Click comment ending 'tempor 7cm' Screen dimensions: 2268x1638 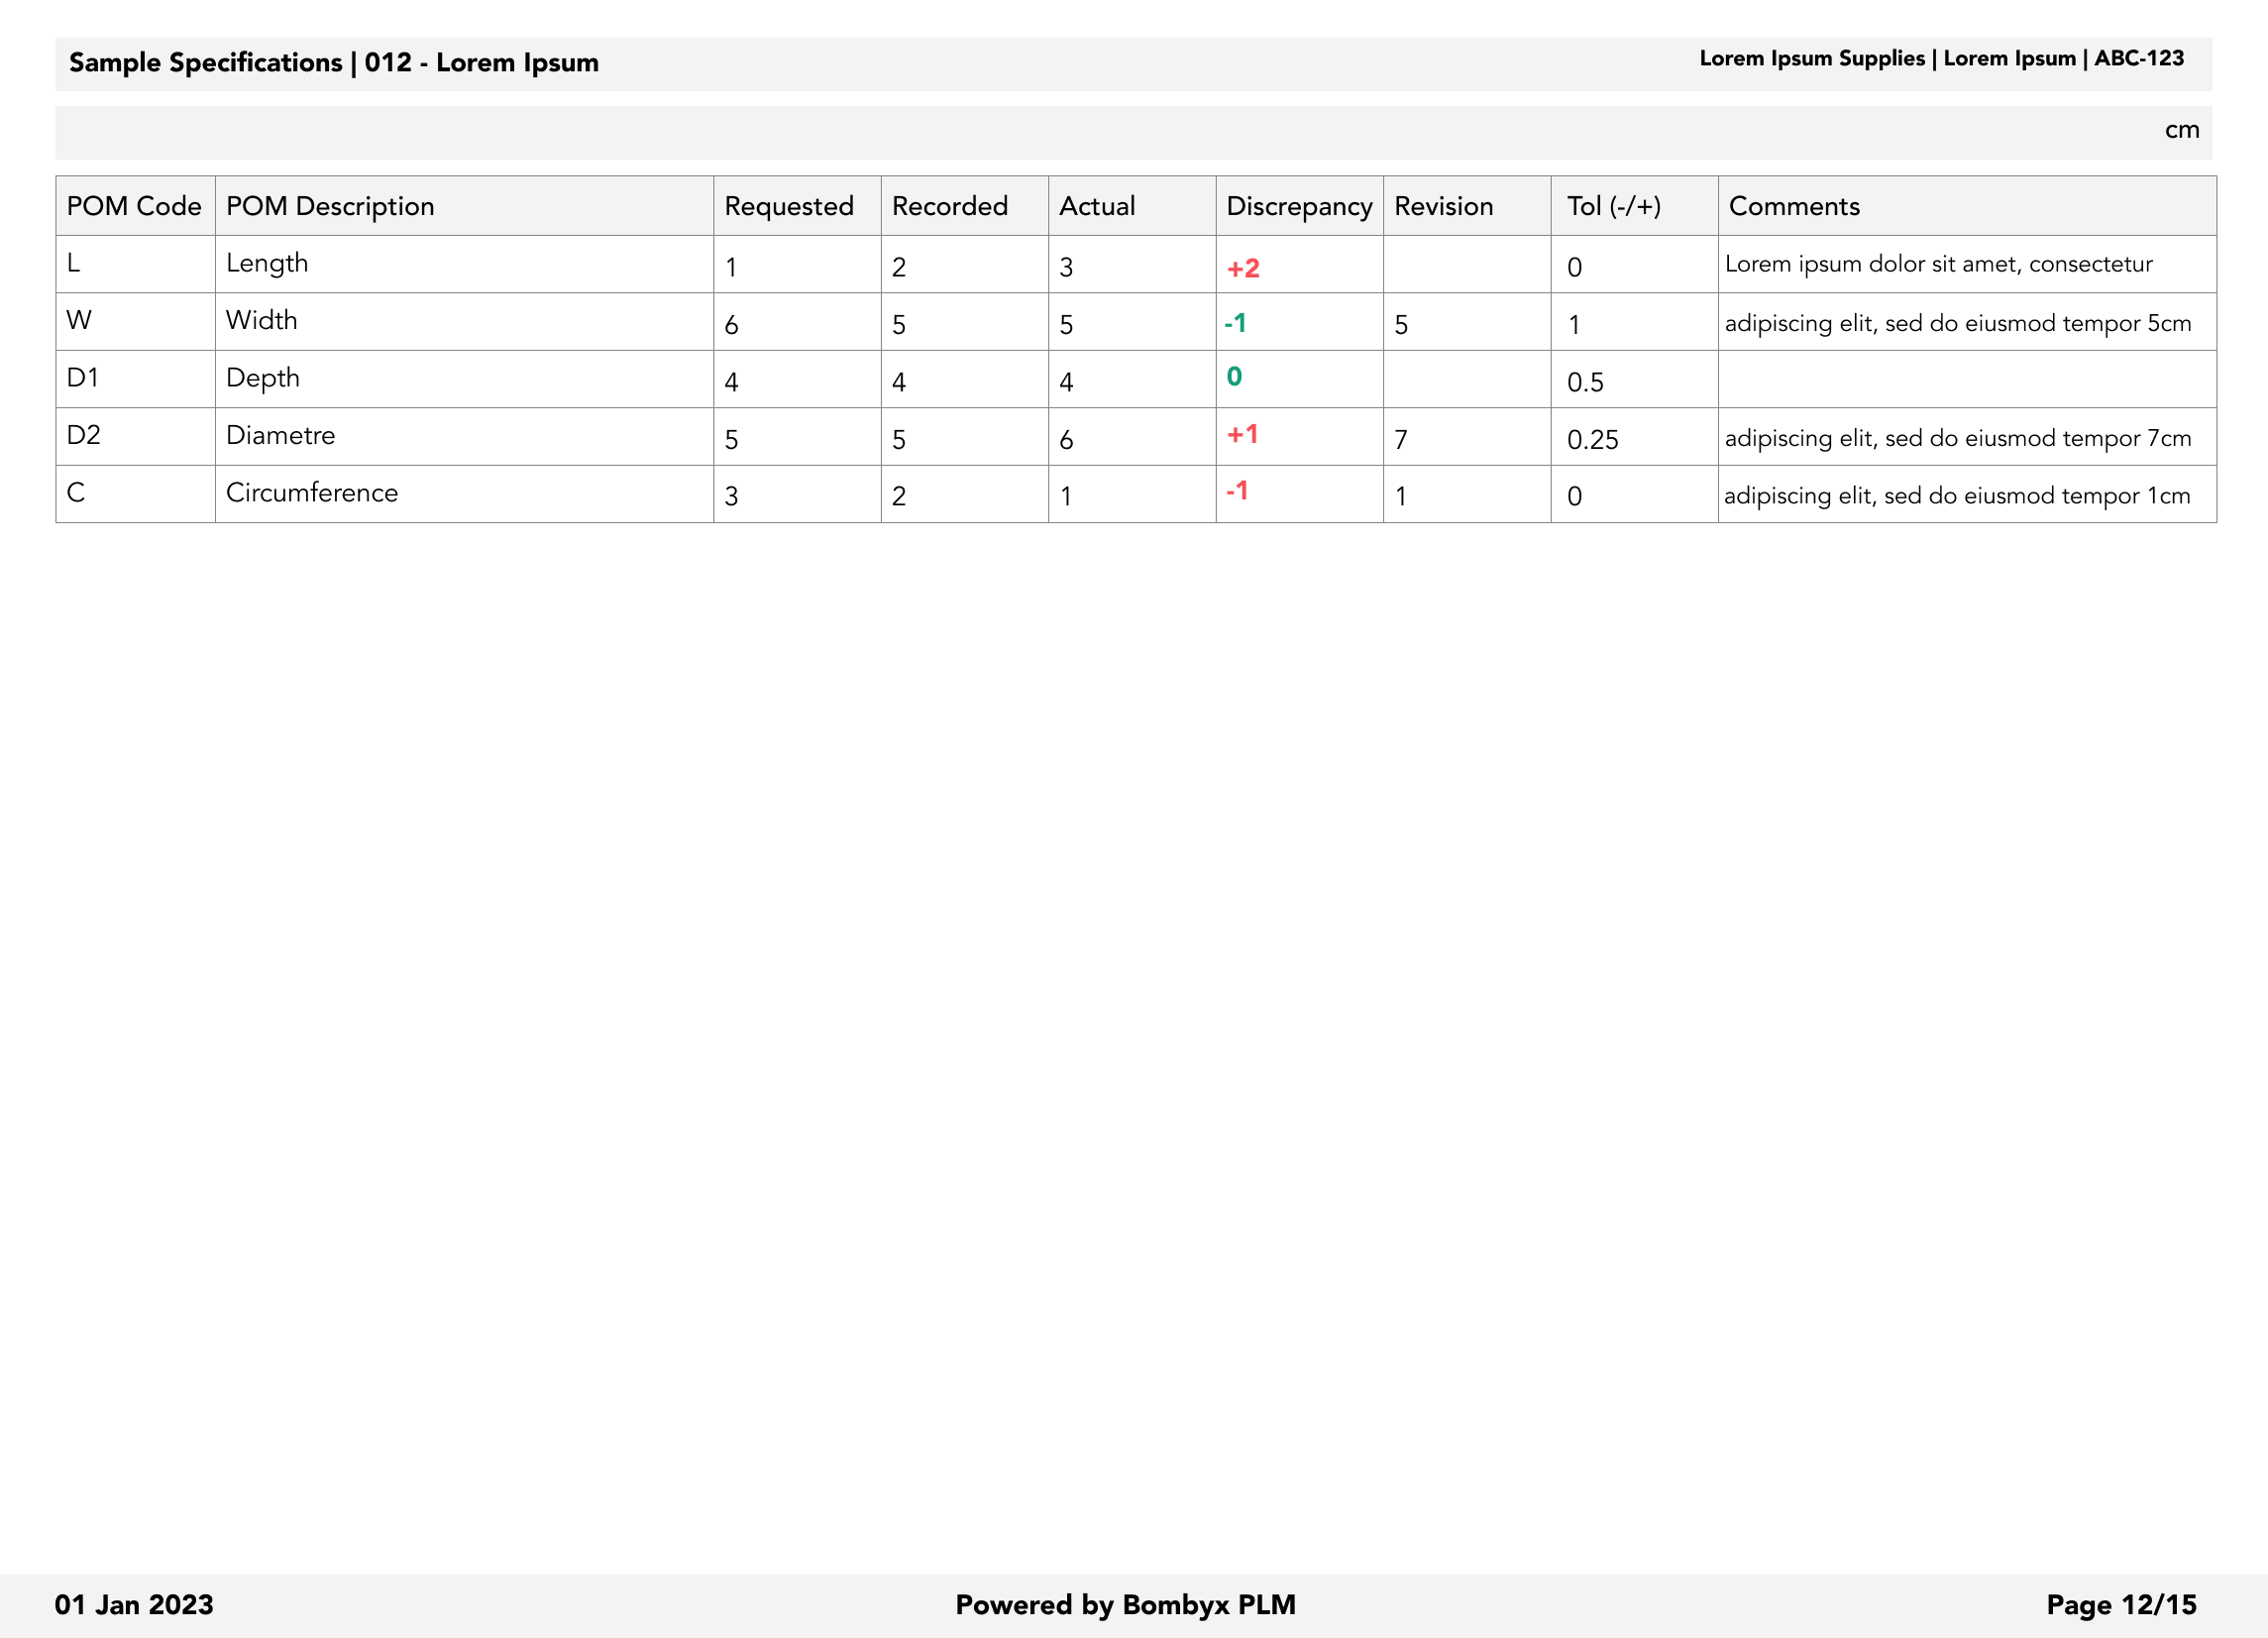pyautogui.click(x=1958, y=438)
